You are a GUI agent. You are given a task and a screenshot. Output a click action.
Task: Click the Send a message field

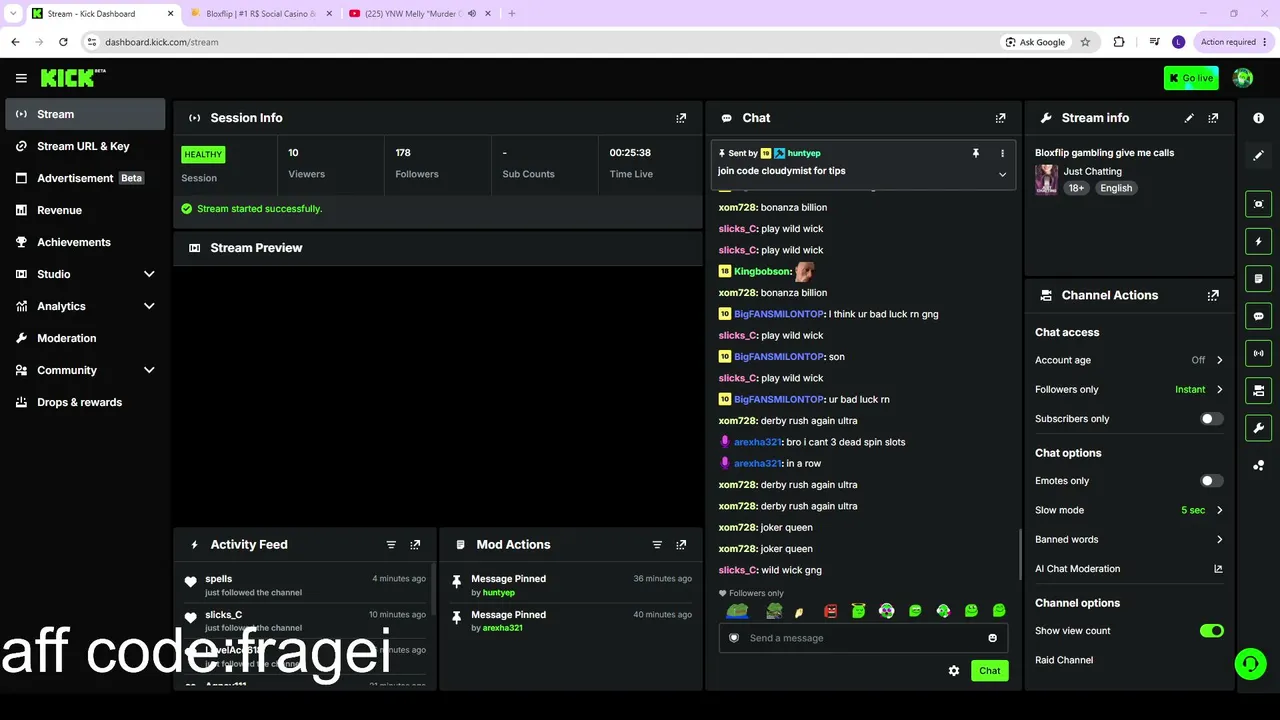[863, 638]
